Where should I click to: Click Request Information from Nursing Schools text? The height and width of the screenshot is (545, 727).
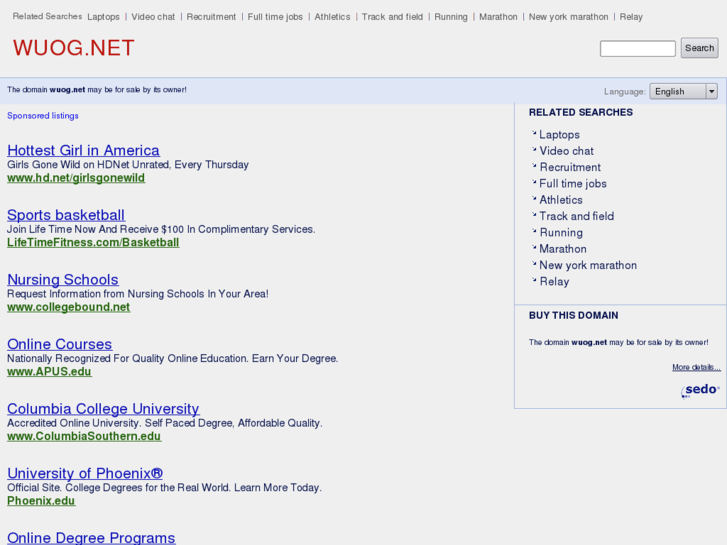point(138,294)
